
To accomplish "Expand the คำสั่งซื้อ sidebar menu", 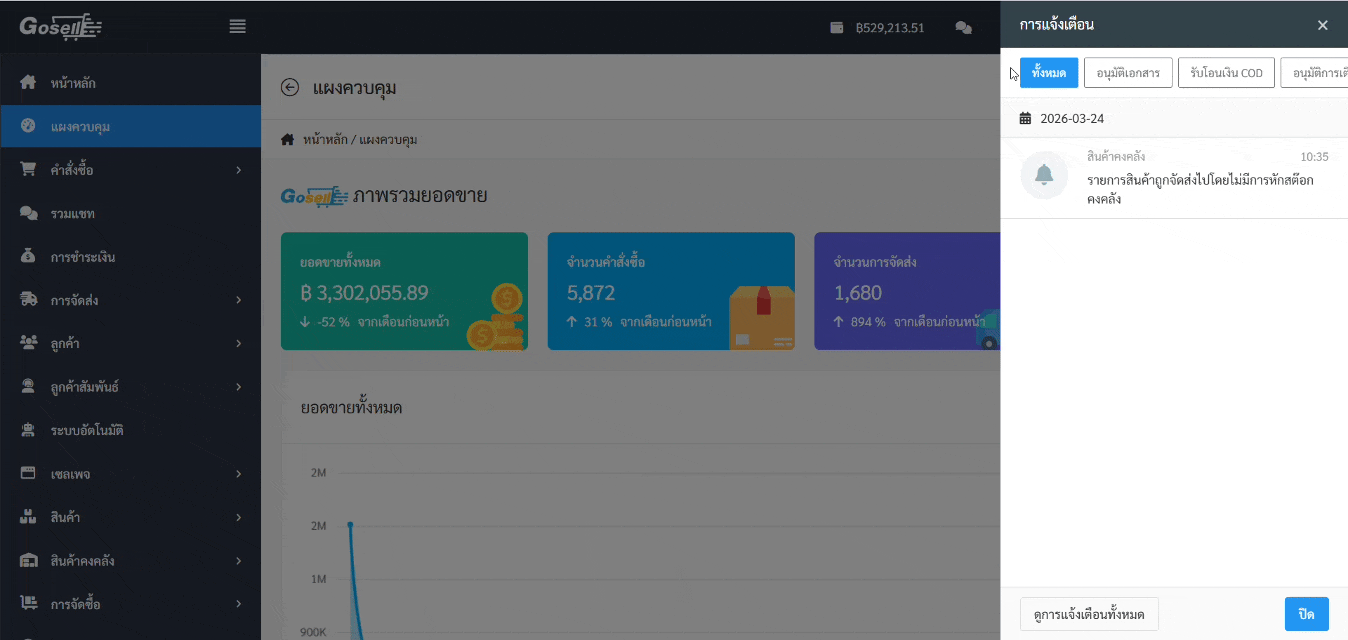I will [130, 170].
